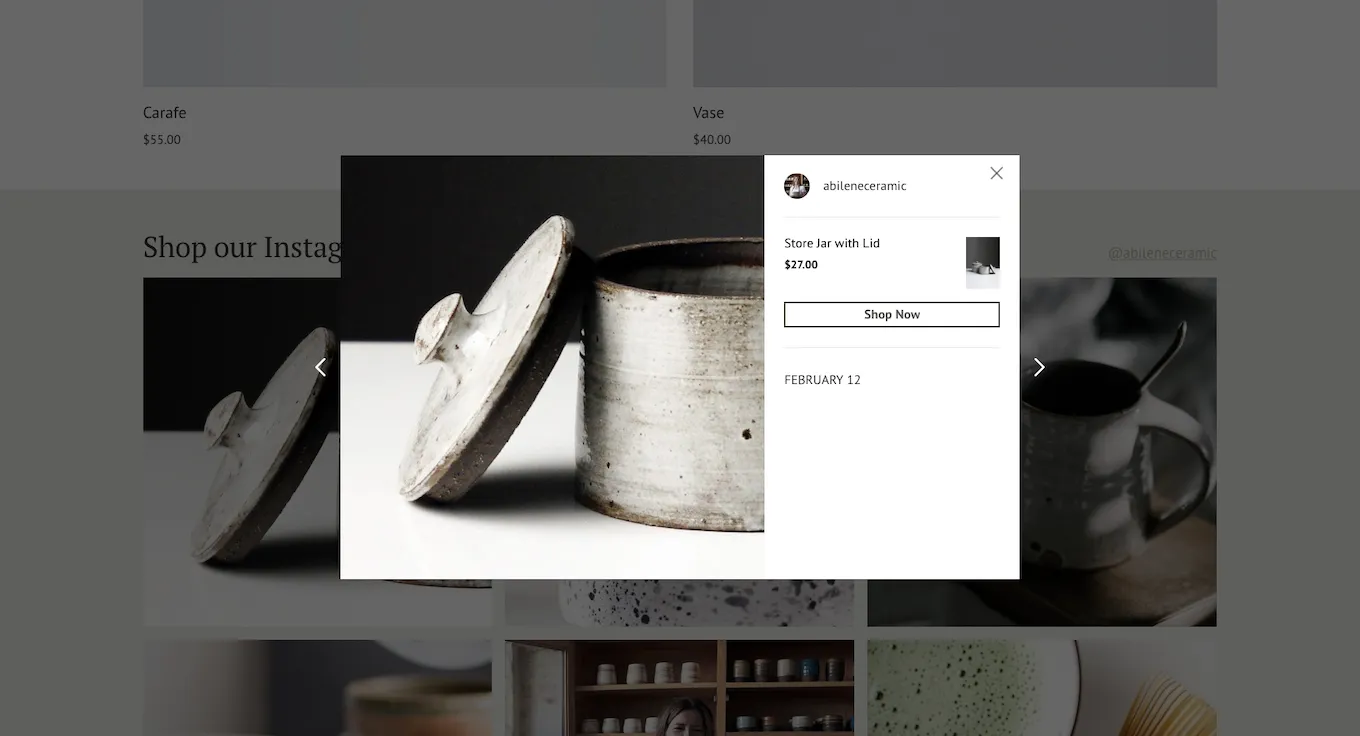
Task: Click the Shop Now button
Action: click(x=891, y=314)
